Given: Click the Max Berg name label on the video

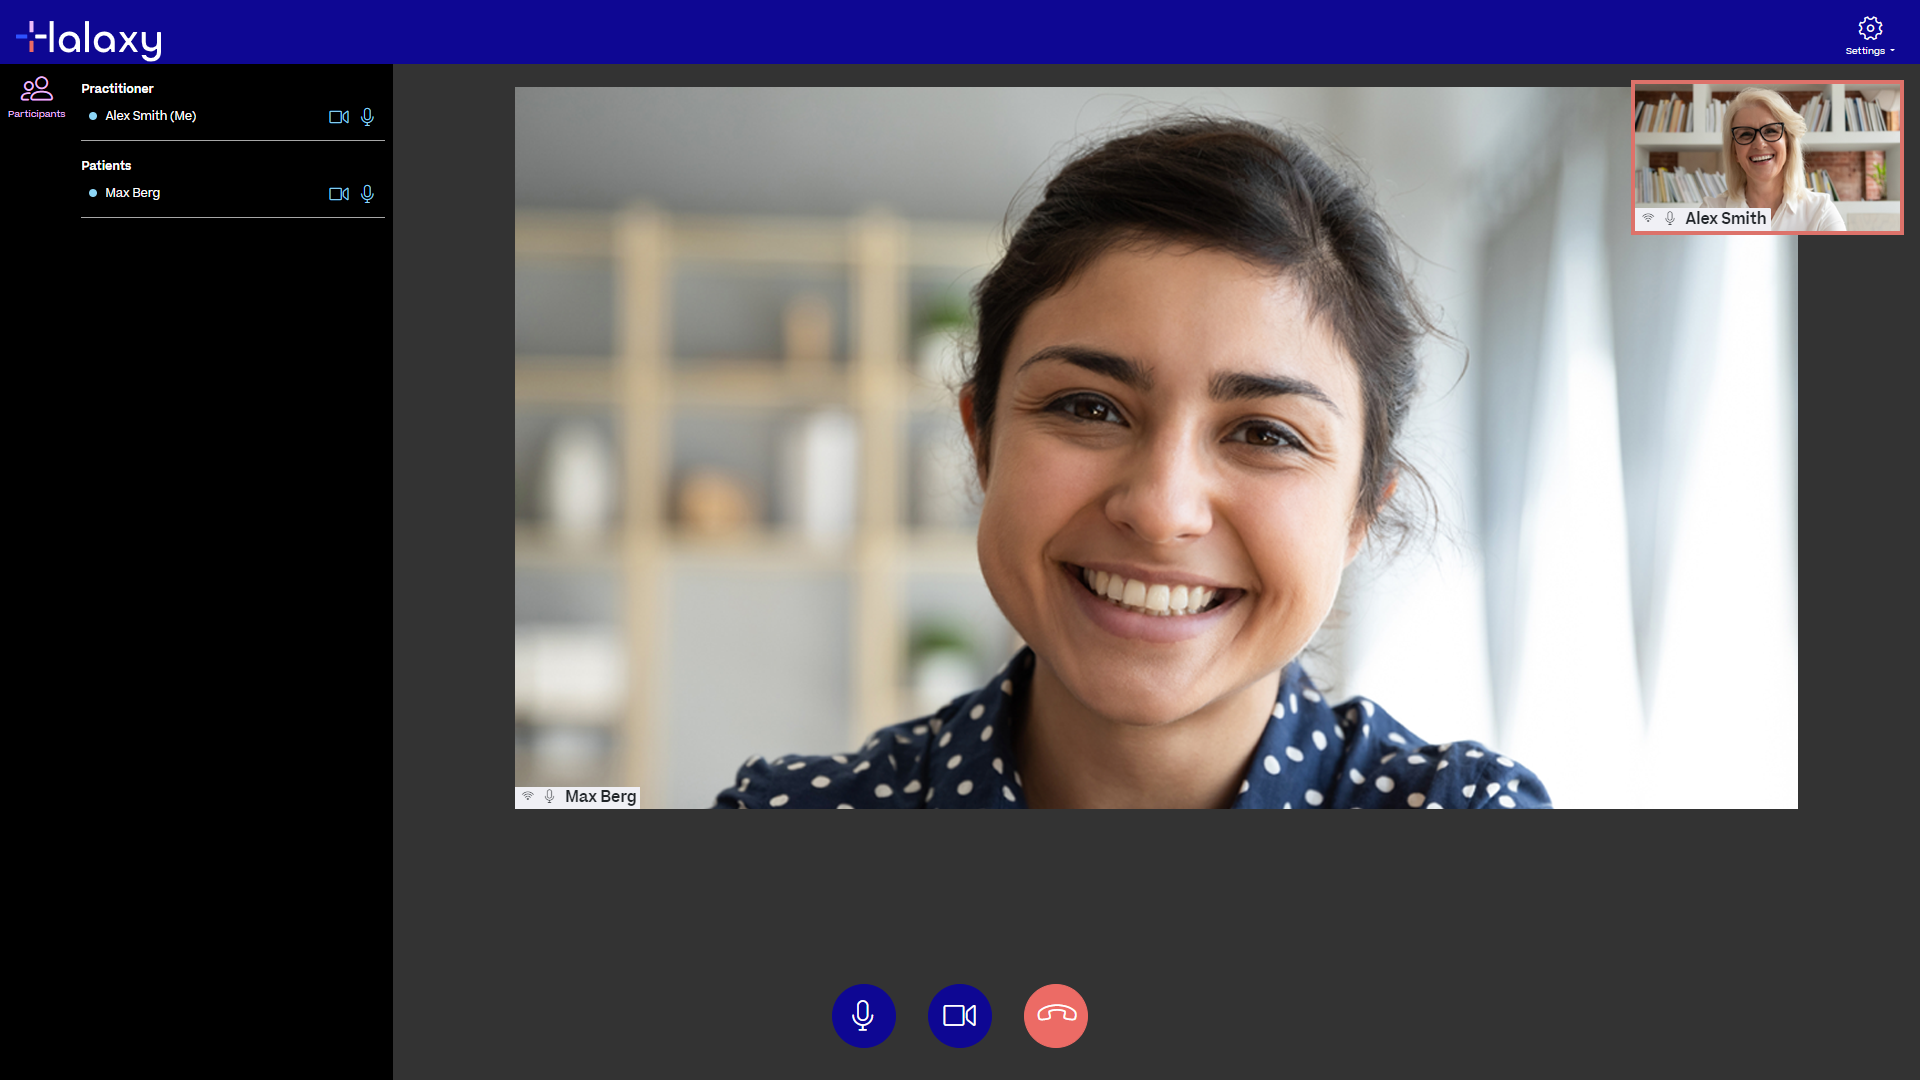Looking at the screenshot, I should 600,796.
